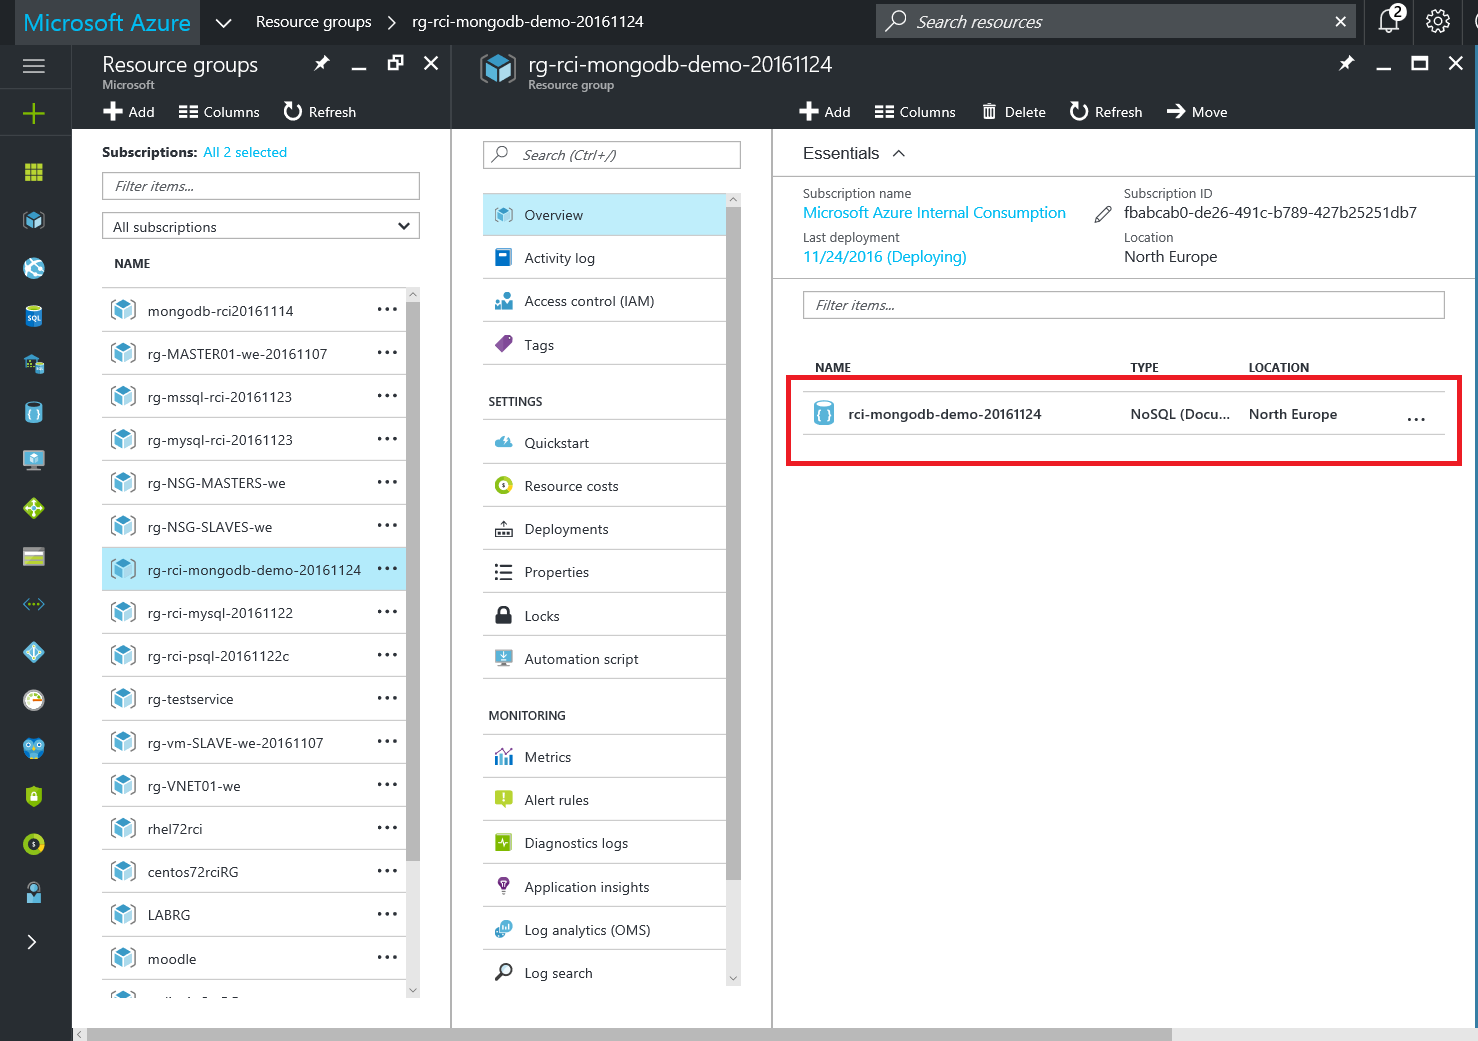Expand More services arrow in sidebar

(32, 942)
